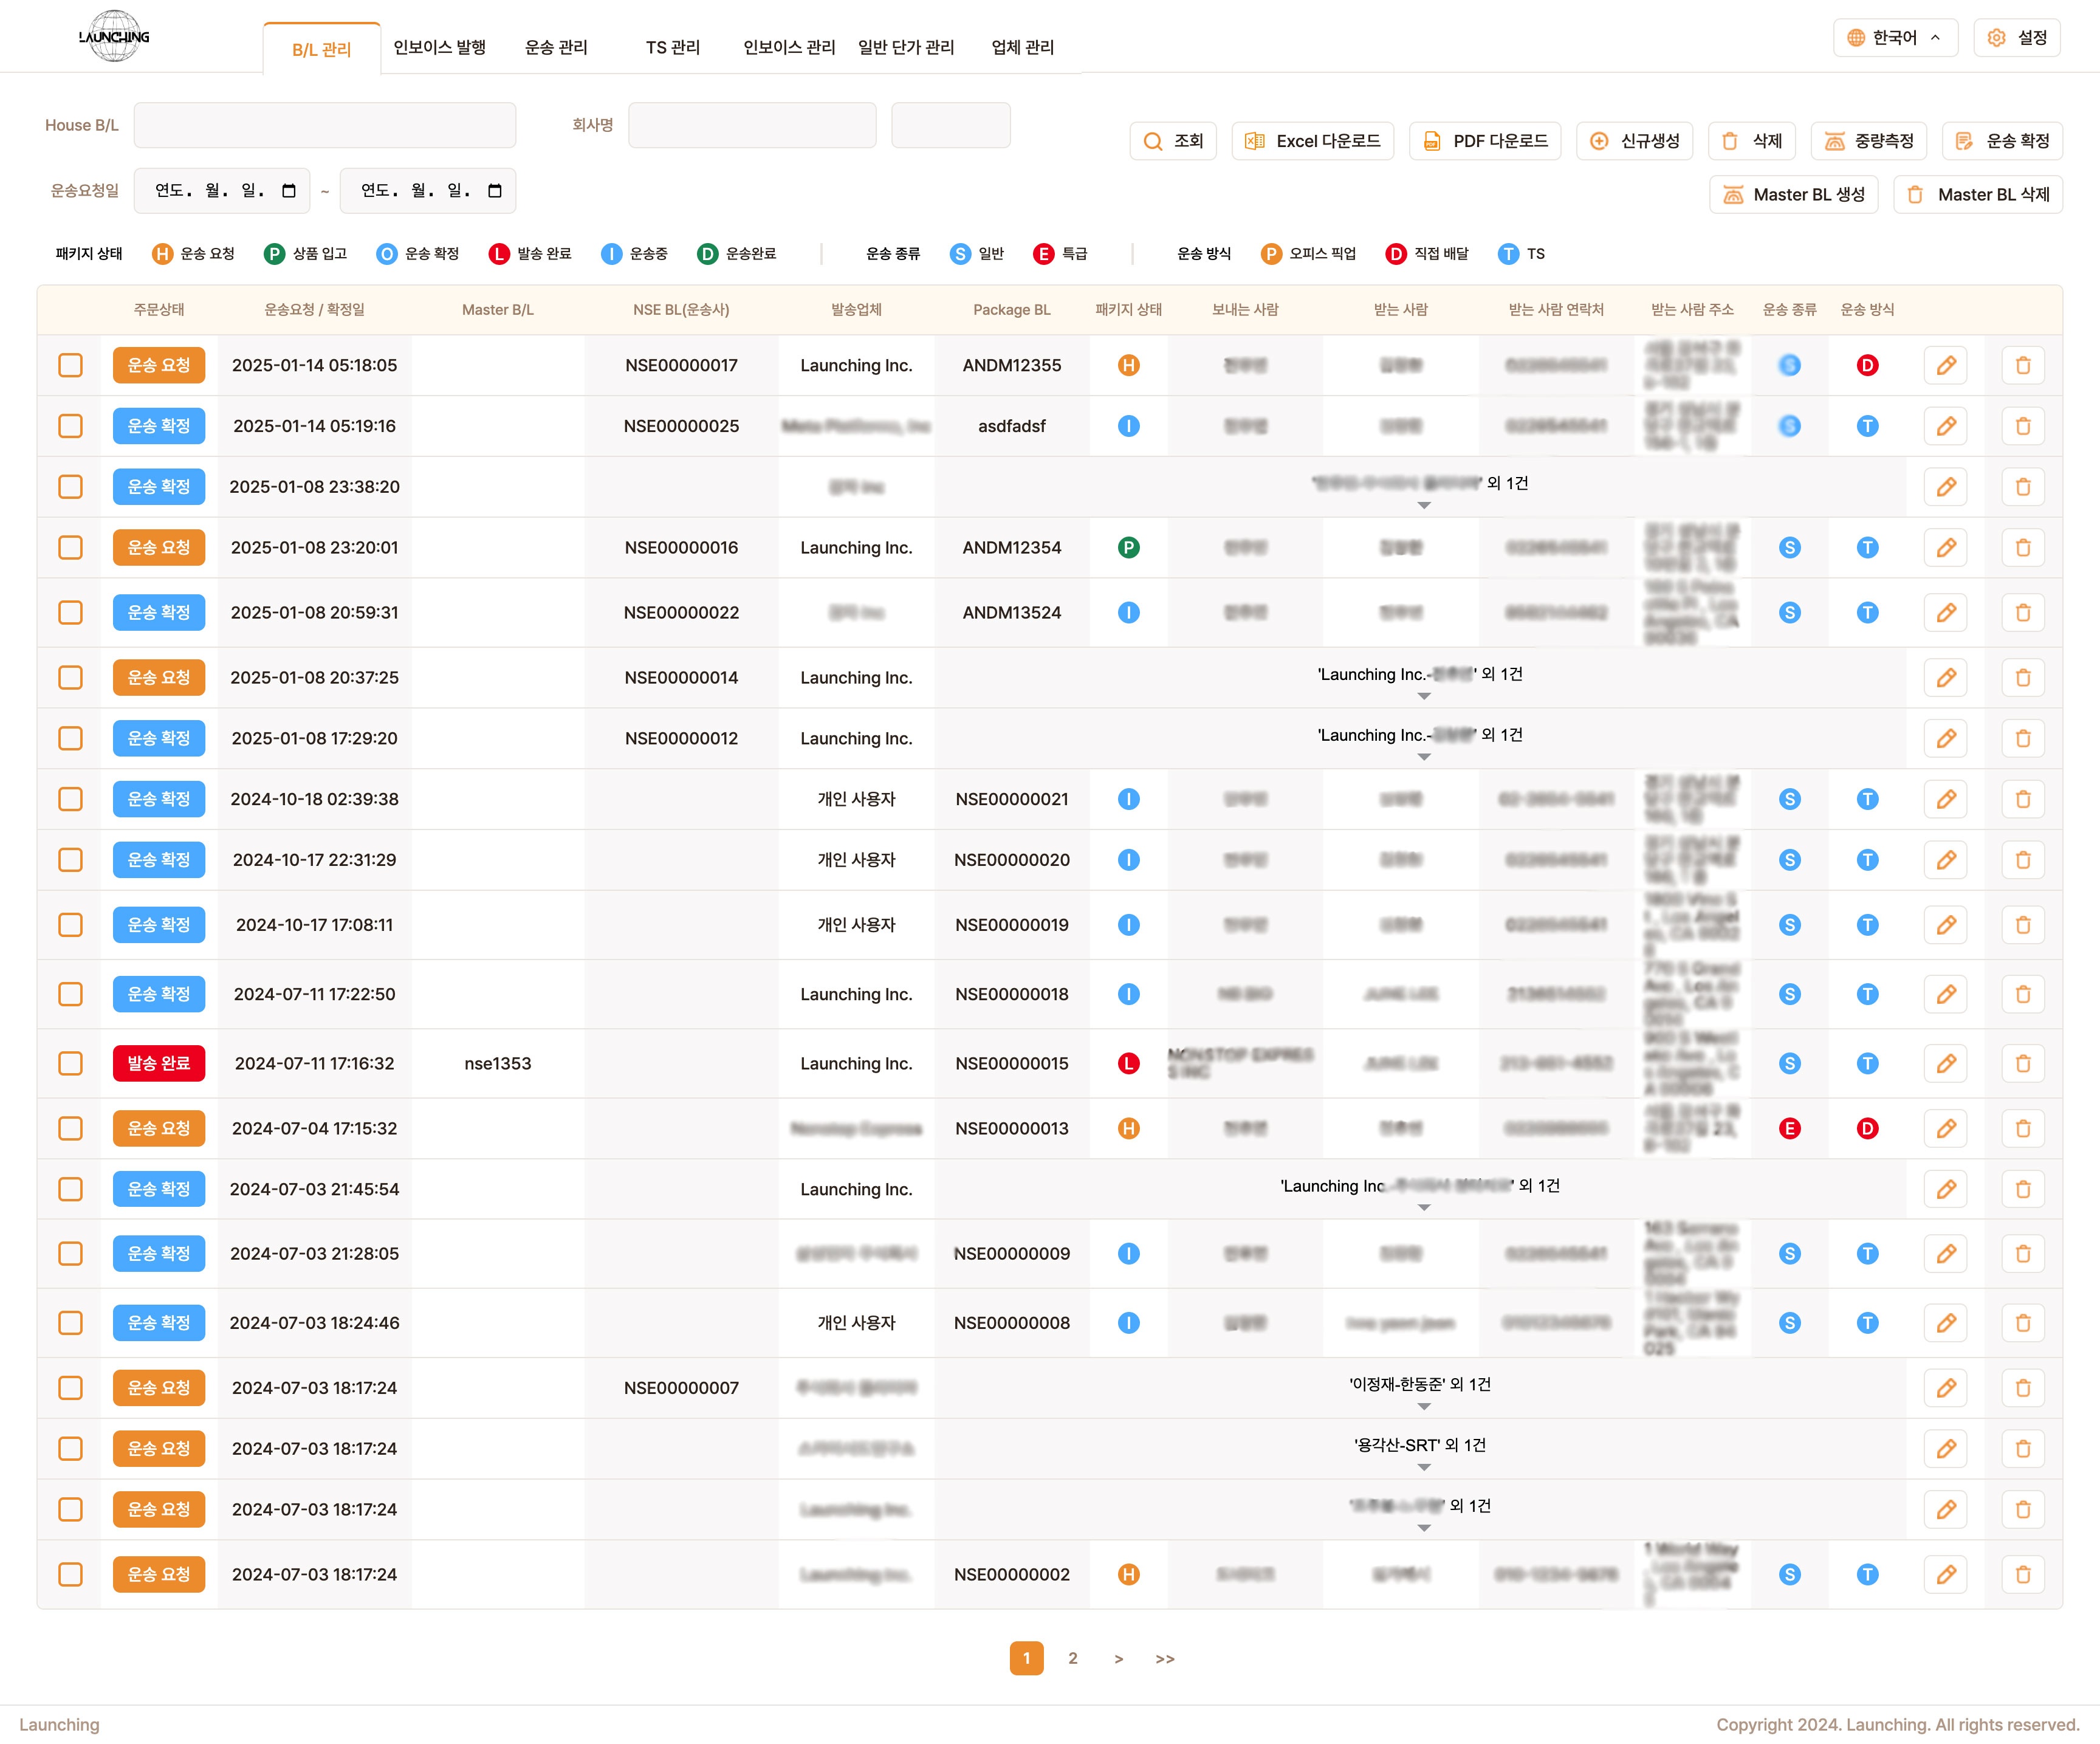Open 설정 gear icon

1996,38
